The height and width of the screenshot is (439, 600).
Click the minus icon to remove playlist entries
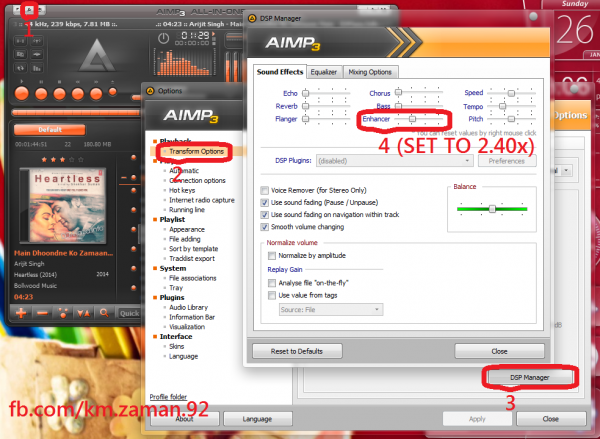(42, 313)
